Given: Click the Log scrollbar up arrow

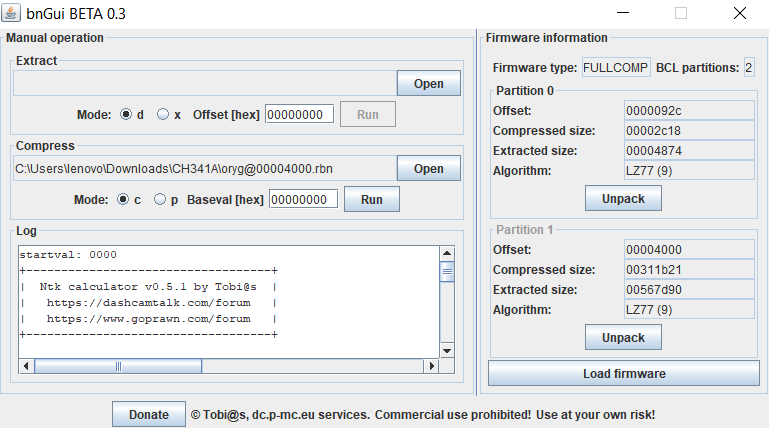Looking at the screenshot, I should pos(447,253).
